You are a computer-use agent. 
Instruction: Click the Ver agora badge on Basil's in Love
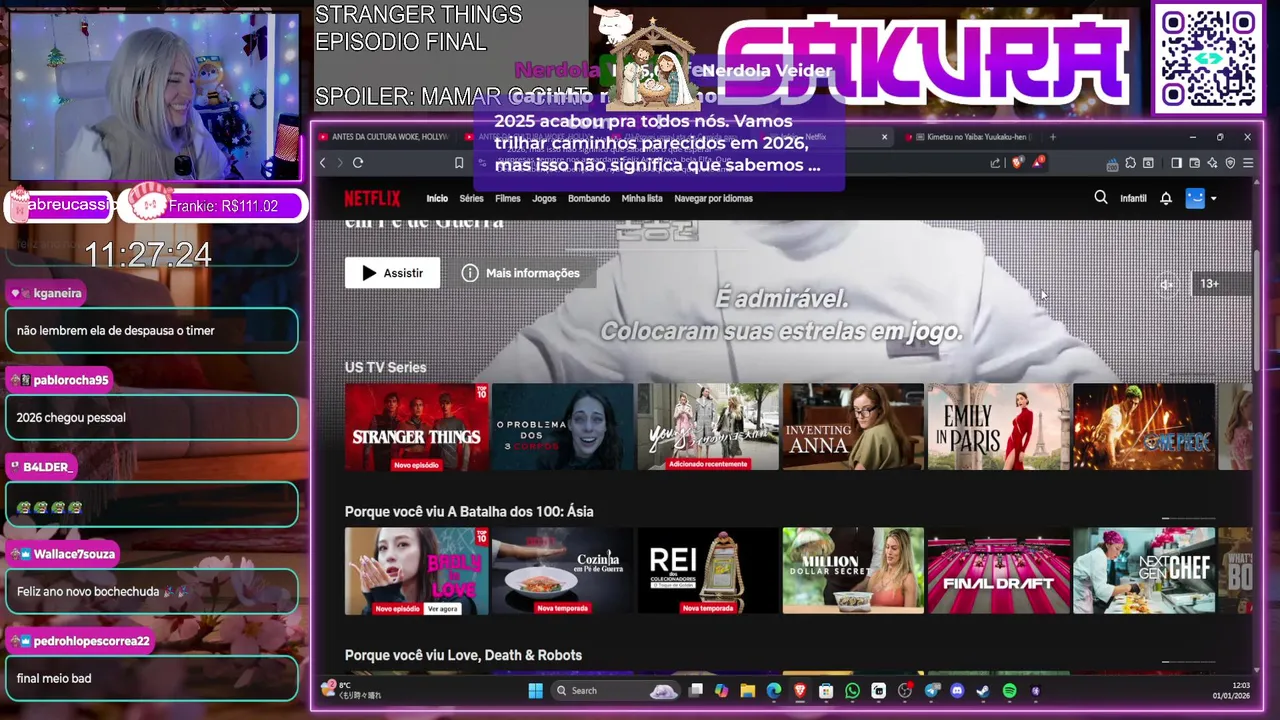(442, 608)
